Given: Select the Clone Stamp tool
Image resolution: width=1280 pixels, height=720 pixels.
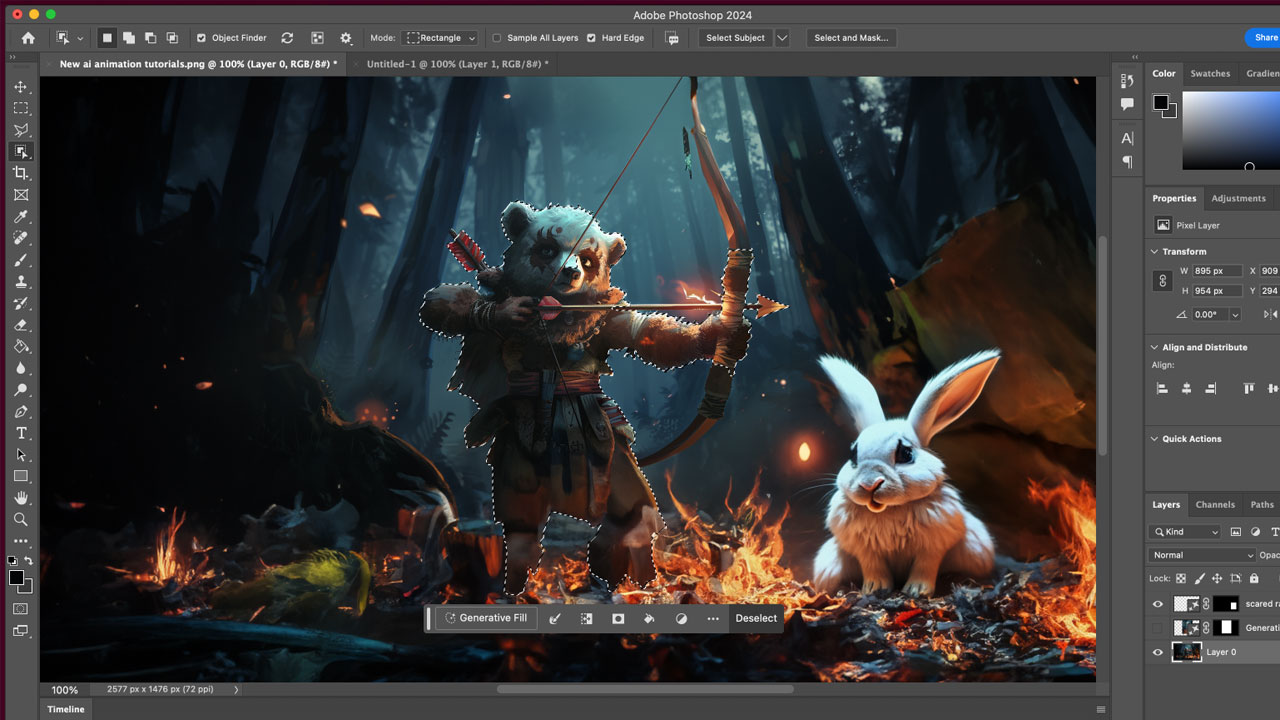Looking at the screenshot, I should tap(20, 282).
